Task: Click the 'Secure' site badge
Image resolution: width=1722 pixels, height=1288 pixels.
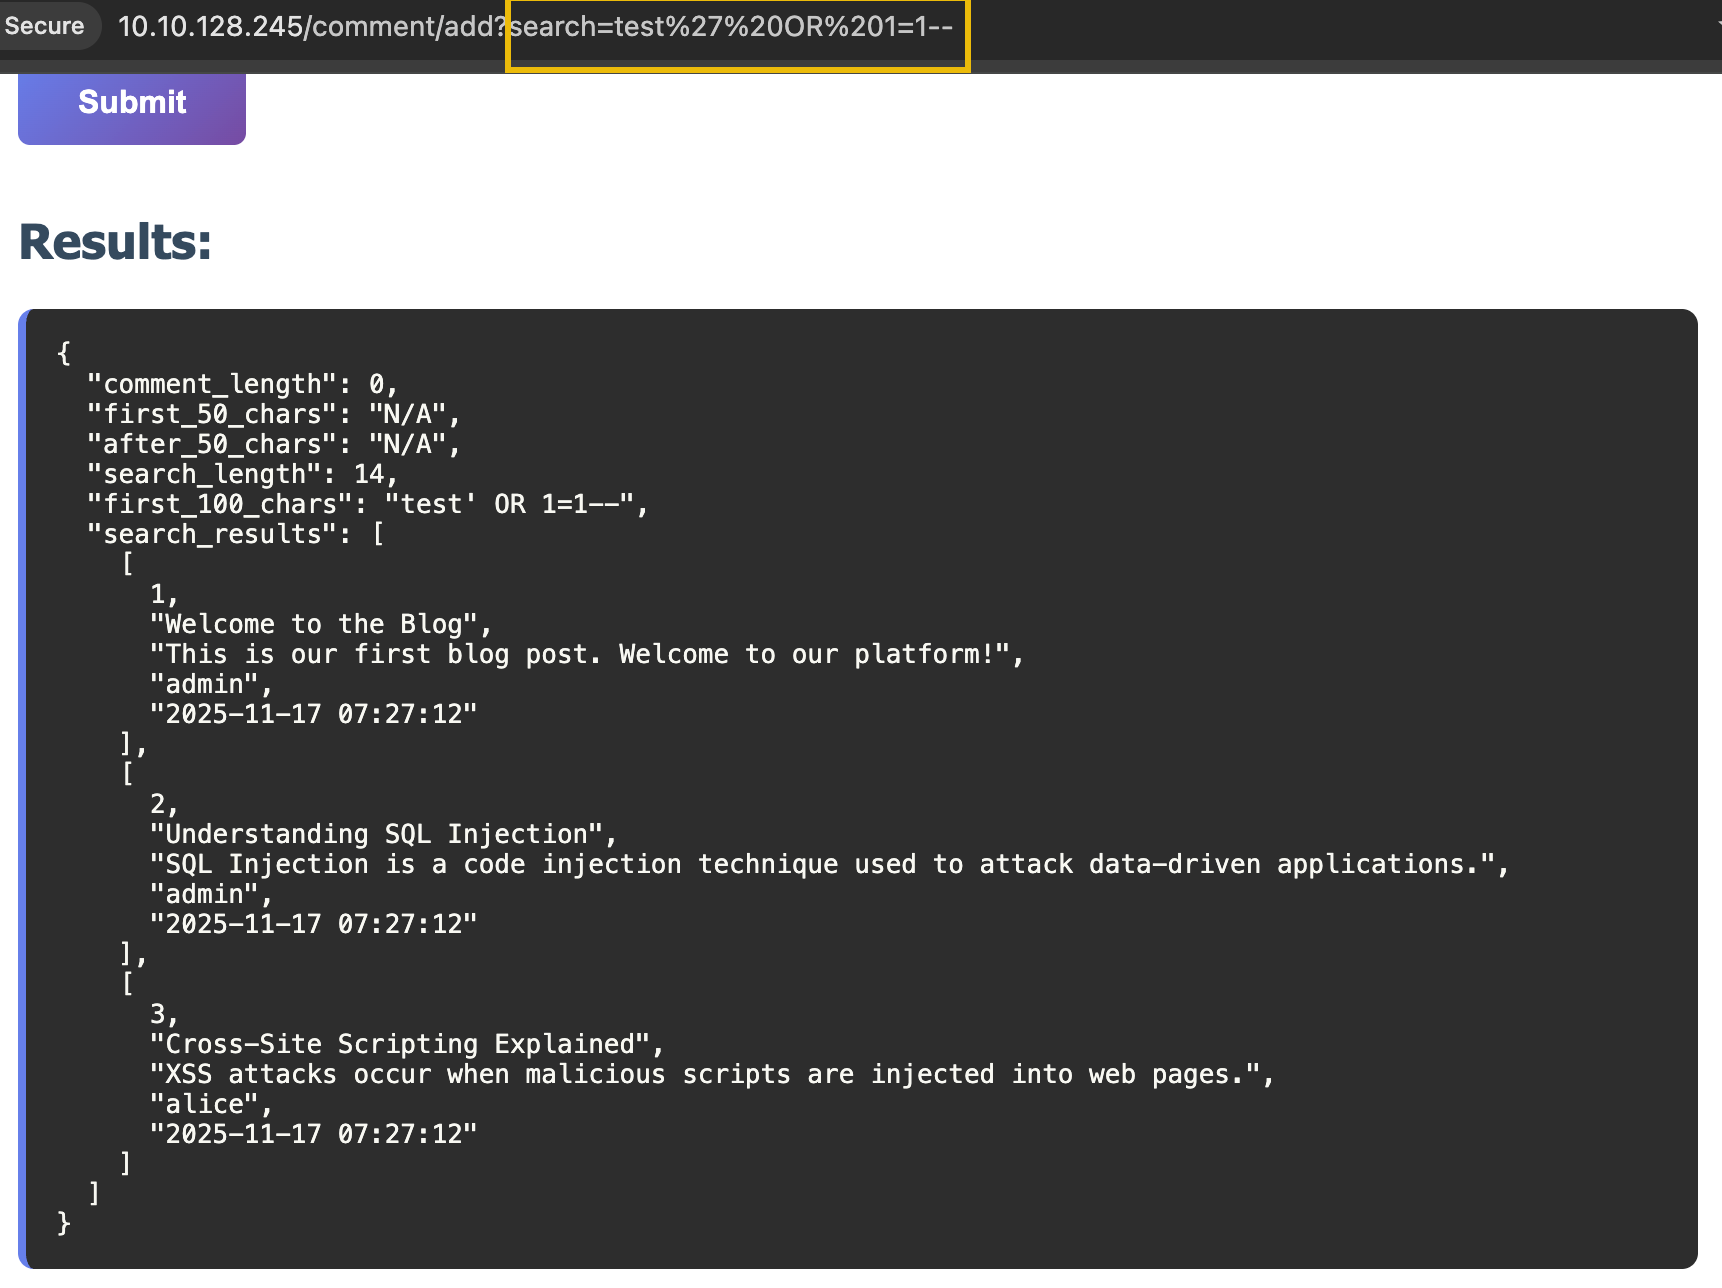Action: click(45, 26)
